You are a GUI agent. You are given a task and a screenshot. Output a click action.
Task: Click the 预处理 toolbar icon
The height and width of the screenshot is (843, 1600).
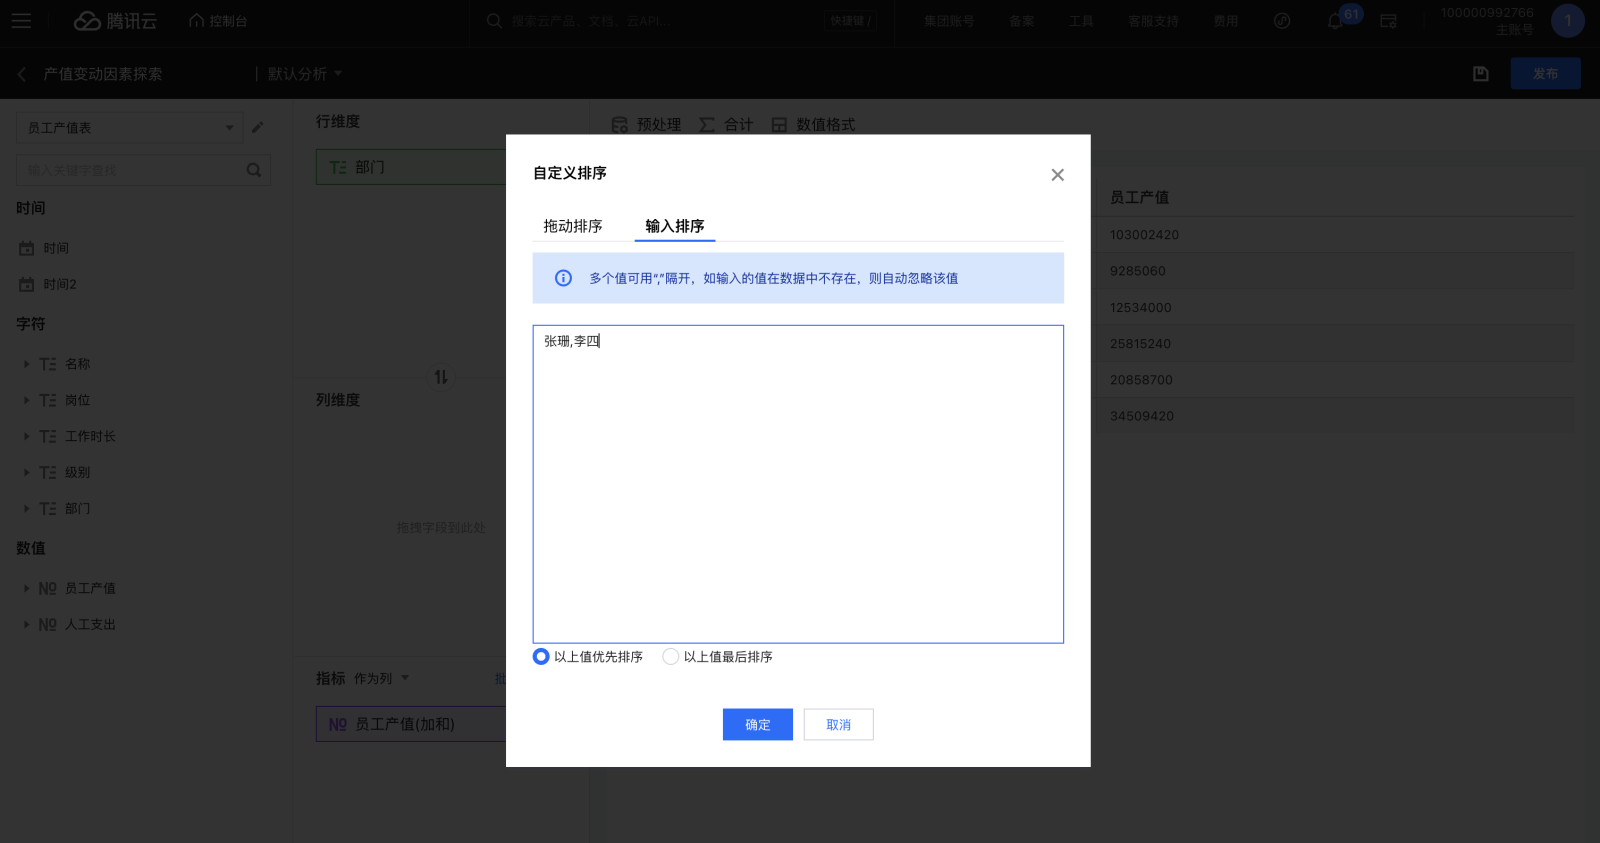(620, 125)
